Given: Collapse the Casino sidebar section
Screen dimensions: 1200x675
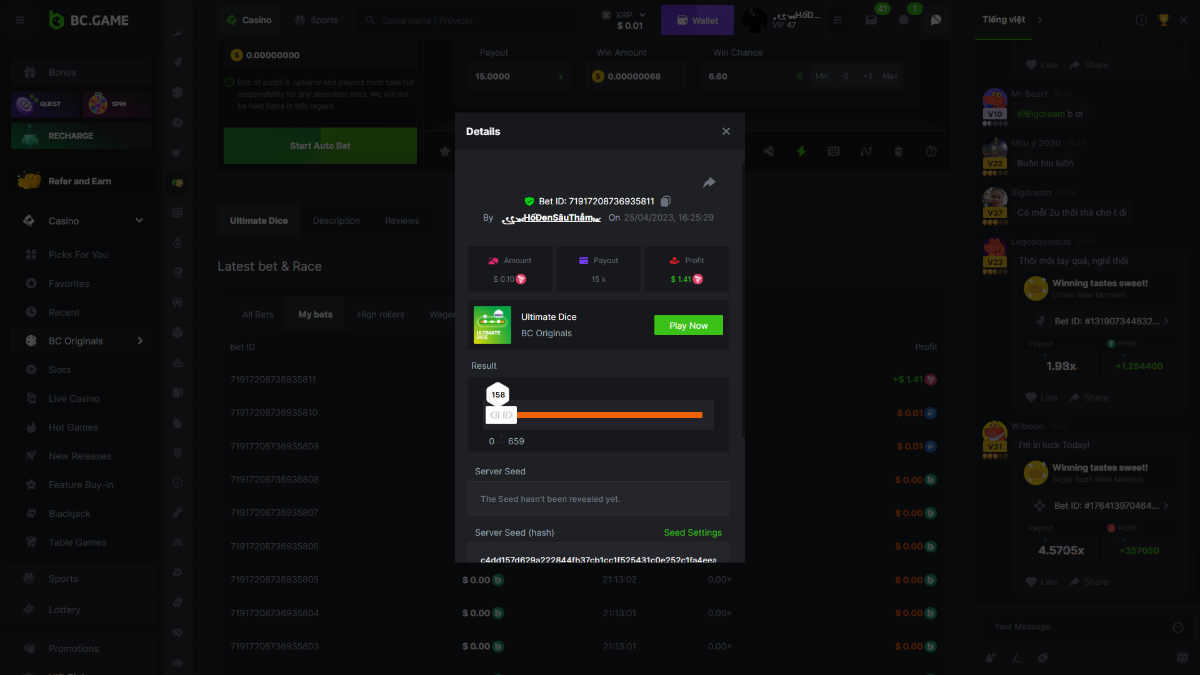Looking at the screenshot, I should click(x=139, y=221).
